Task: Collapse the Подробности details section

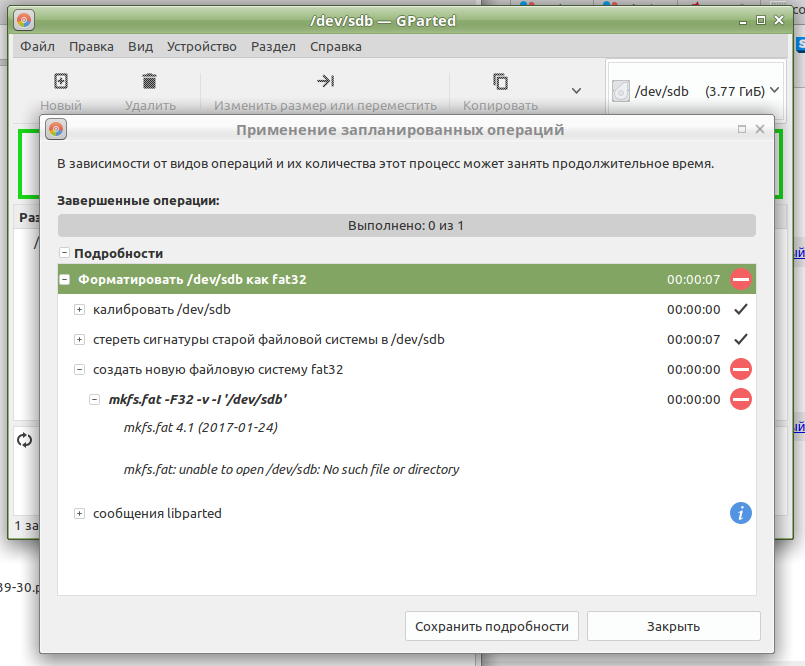Action: (x=64, y=254)
